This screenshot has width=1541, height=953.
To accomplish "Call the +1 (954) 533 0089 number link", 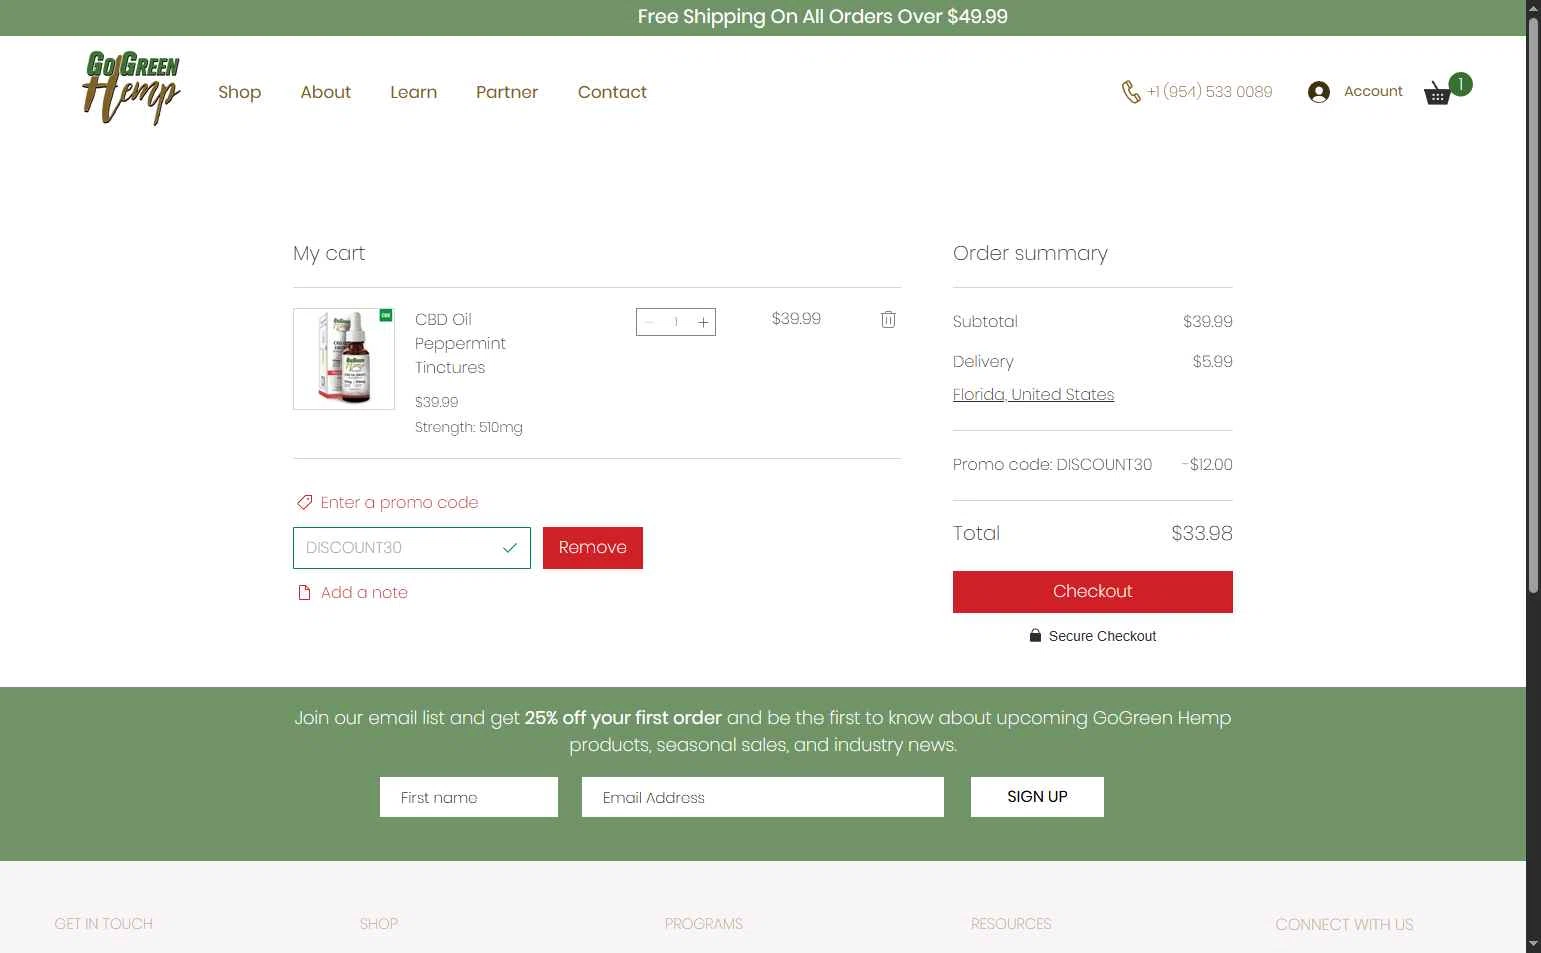I will [1209, 92].
